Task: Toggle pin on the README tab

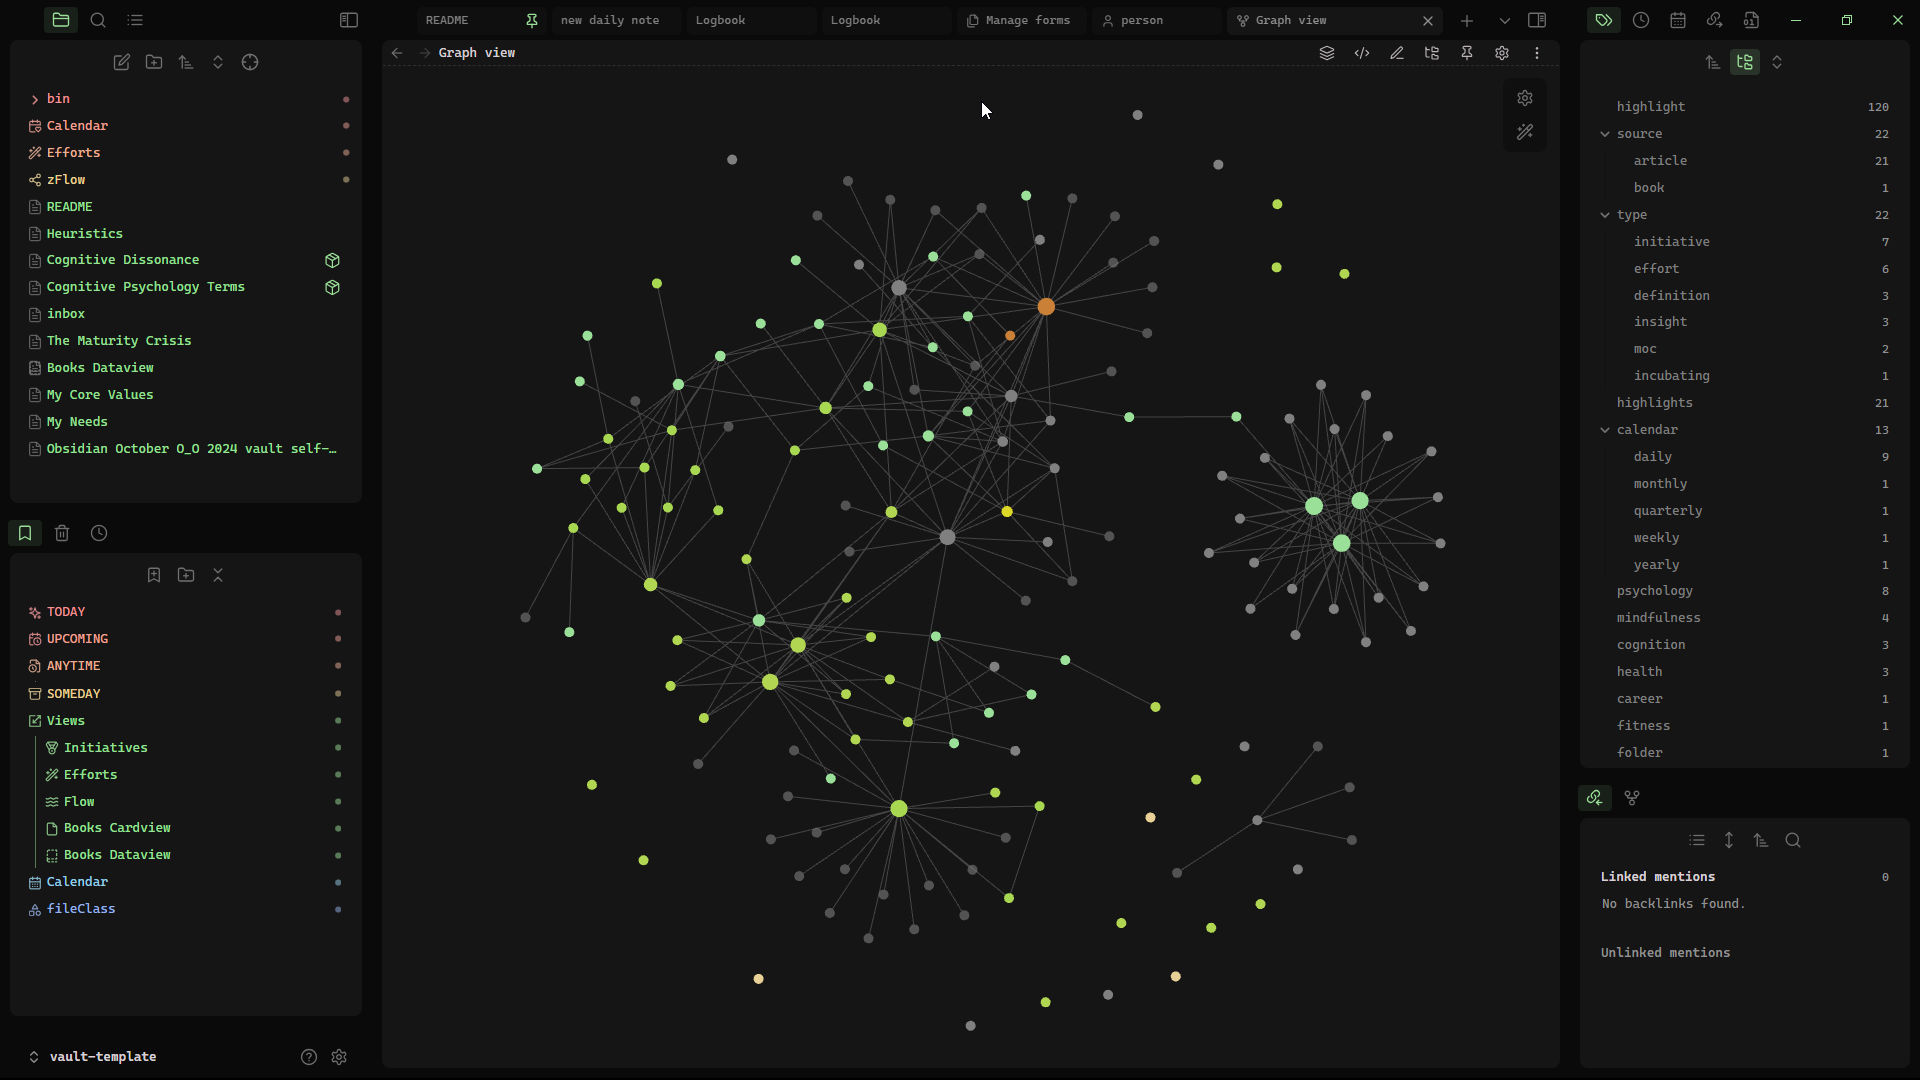Action: click(x=532, y=20)
